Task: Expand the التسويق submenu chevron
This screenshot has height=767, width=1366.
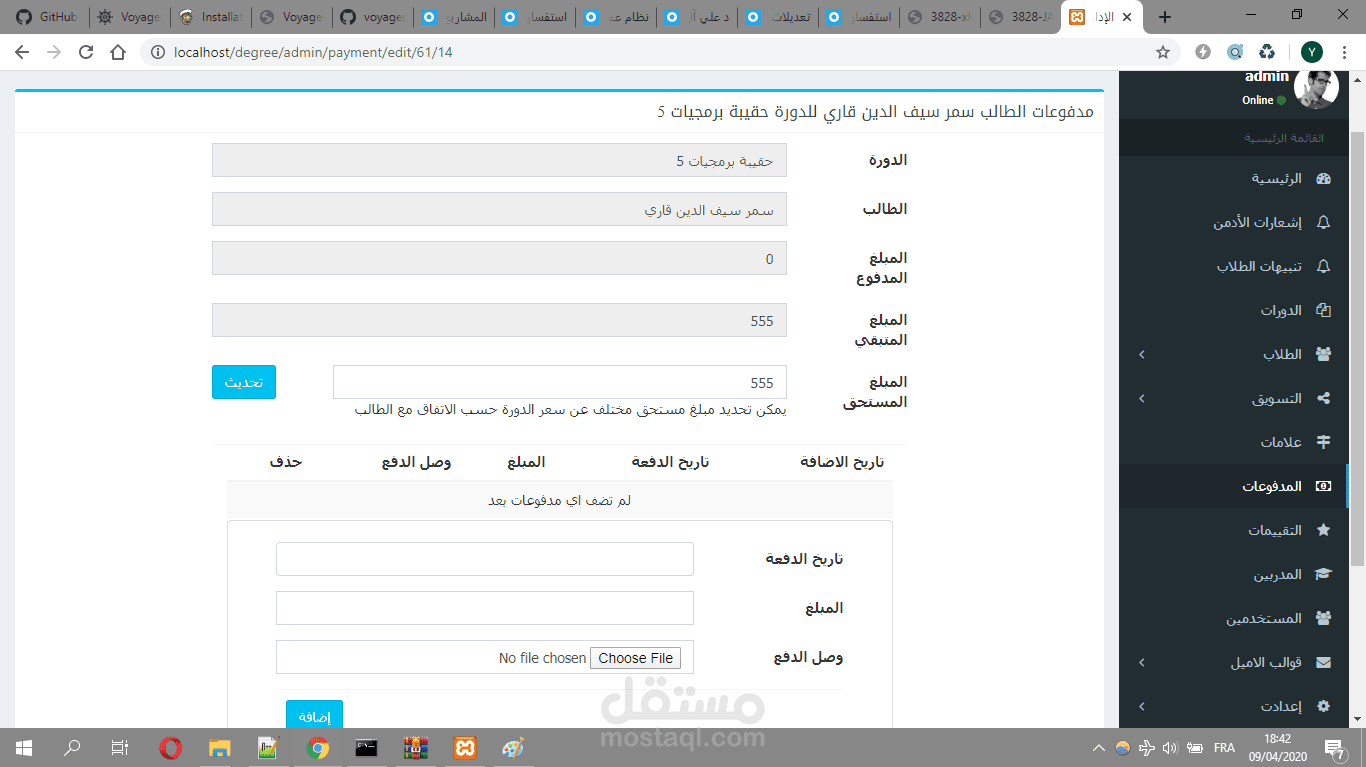Action: [1142, 399]
